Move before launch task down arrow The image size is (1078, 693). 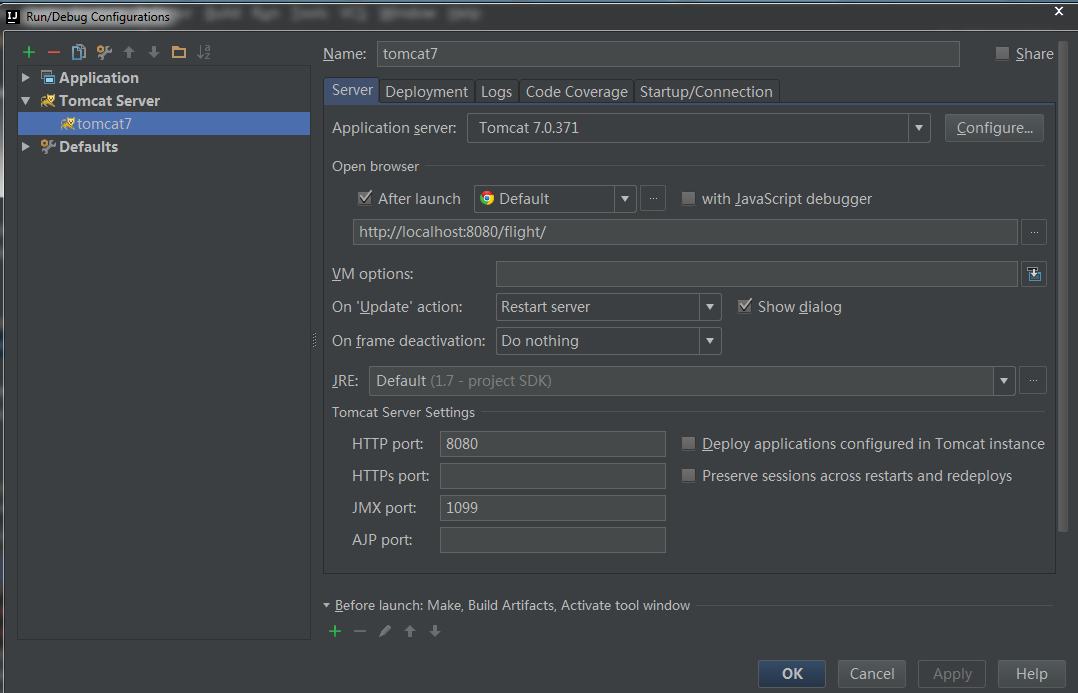point(434,631)
